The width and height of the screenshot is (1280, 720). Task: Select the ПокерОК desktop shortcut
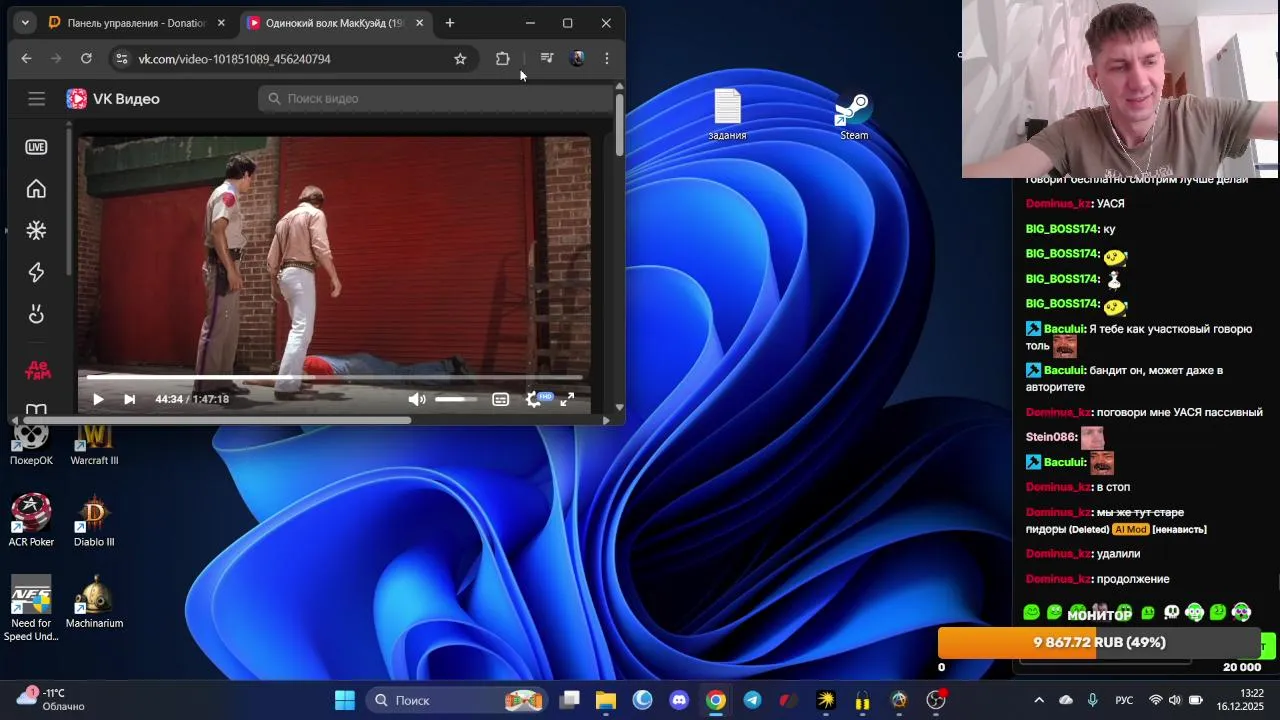click(31, 441)
